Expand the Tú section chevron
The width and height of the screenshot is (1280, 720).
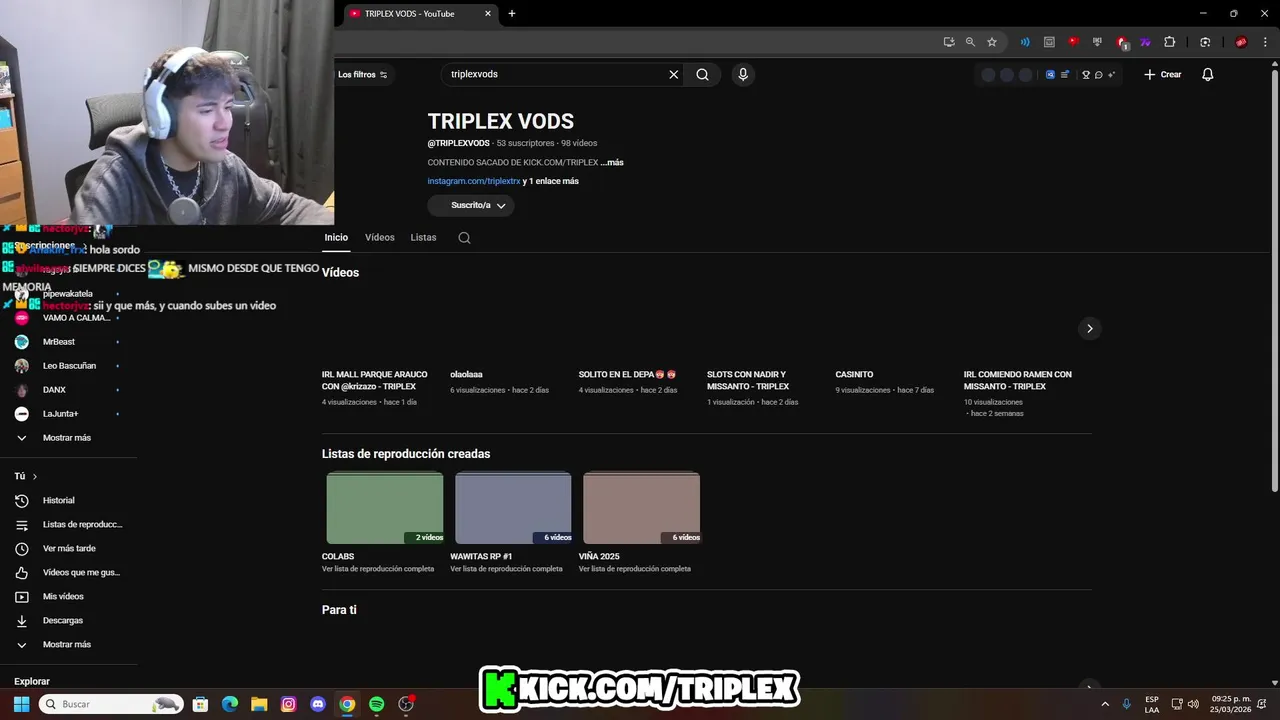coord(35,476)
